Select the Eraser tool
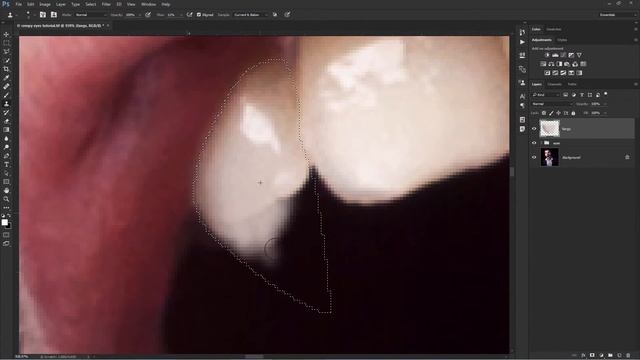Viewport: 640px width, 360px height. (6, 121)
